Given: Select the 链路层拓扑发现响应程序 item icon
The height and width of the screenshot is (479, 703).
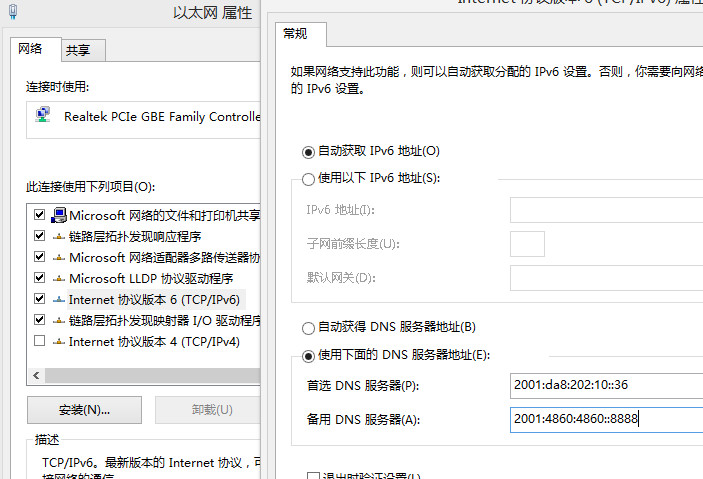Looking at the screenshot, I should (59, 236).
